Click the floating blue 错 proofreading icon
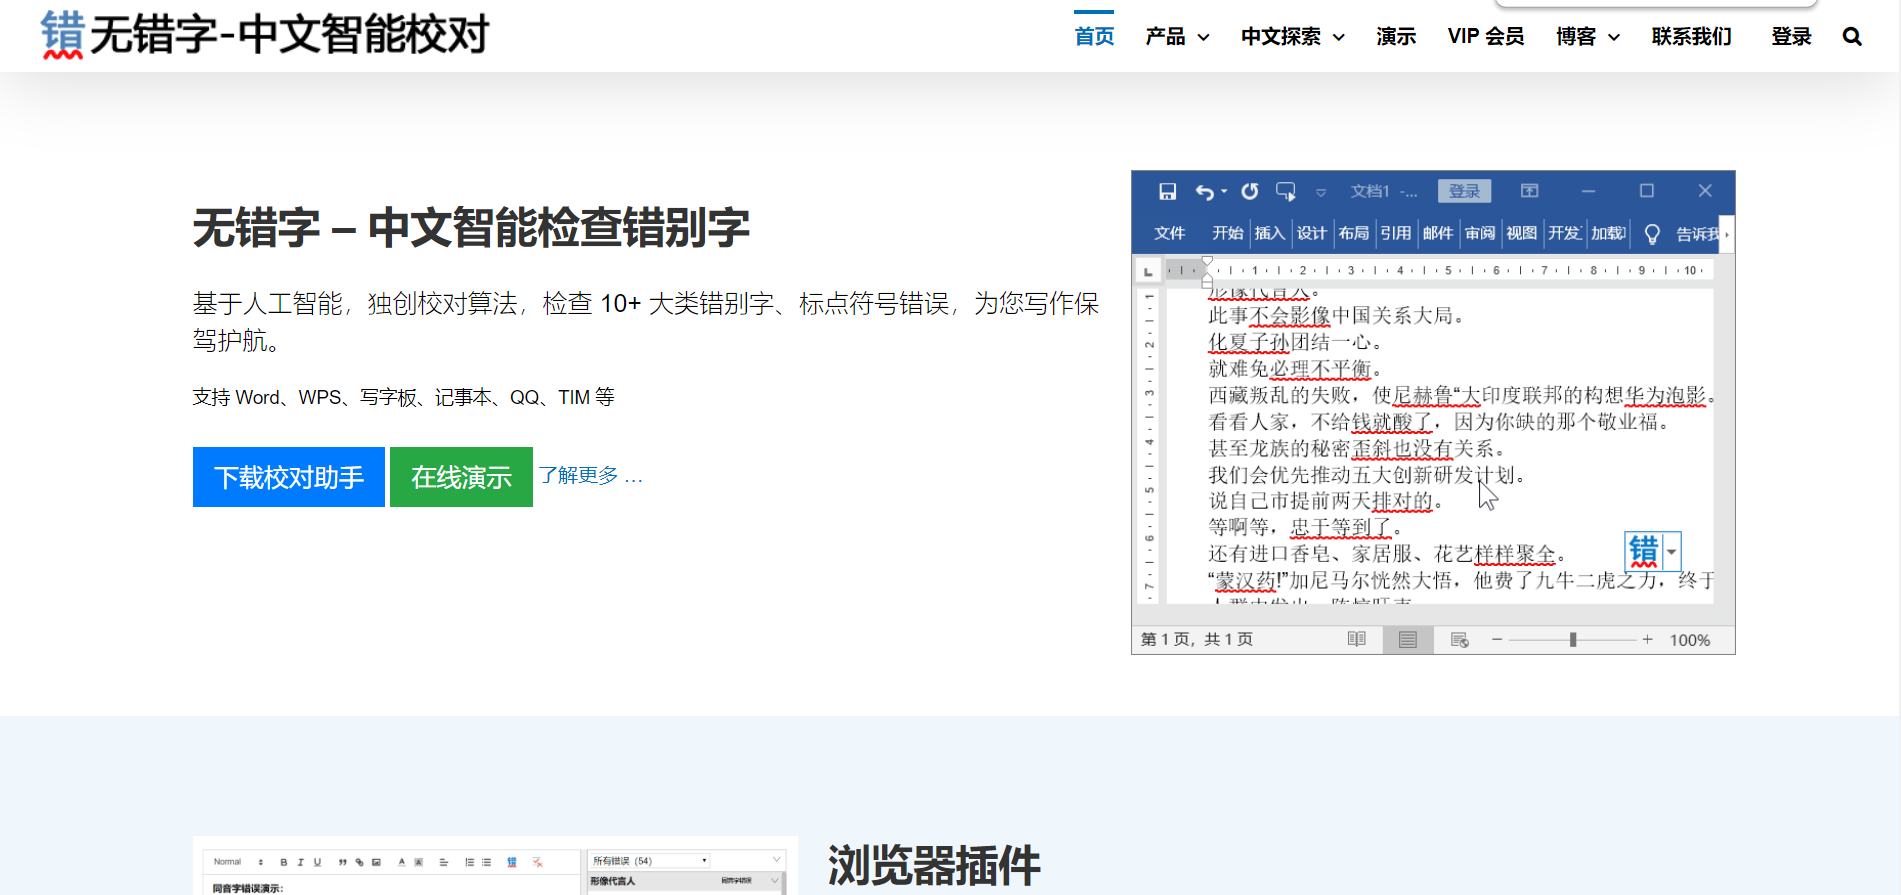This screenshot has height=895, width=1901. [x=1644, y=551]
